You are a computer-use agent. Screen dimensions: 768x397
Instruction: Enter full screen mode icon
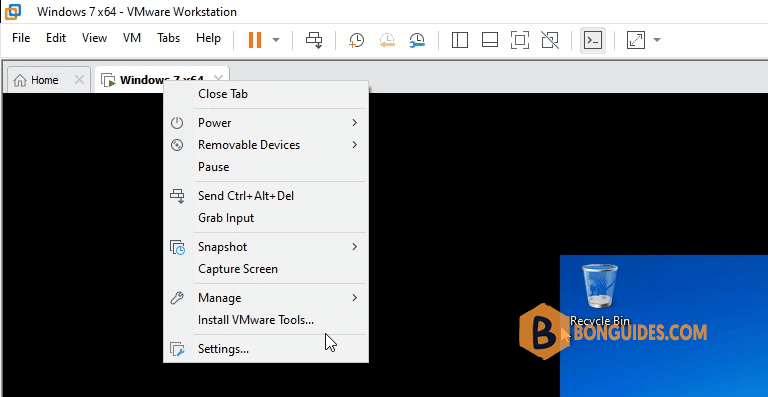[520, 40]
